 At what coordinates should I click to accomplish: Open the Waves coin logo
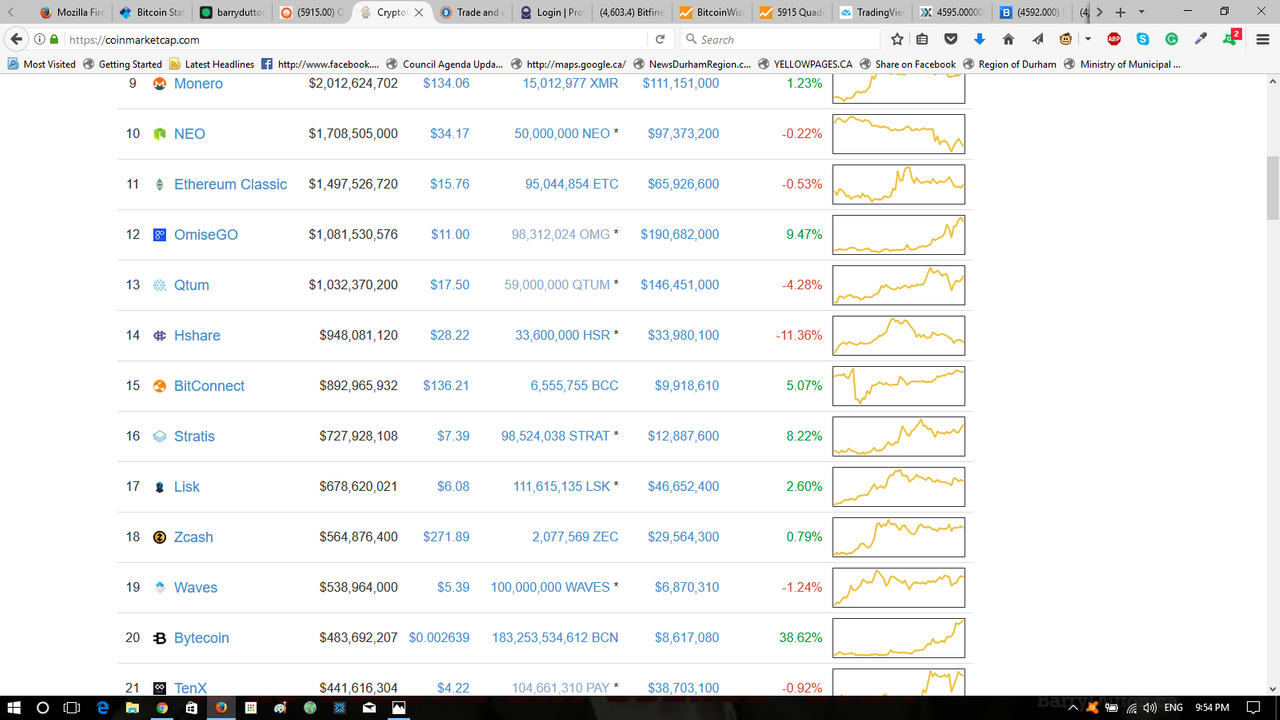pyautogui.click(x=159, y=588)
